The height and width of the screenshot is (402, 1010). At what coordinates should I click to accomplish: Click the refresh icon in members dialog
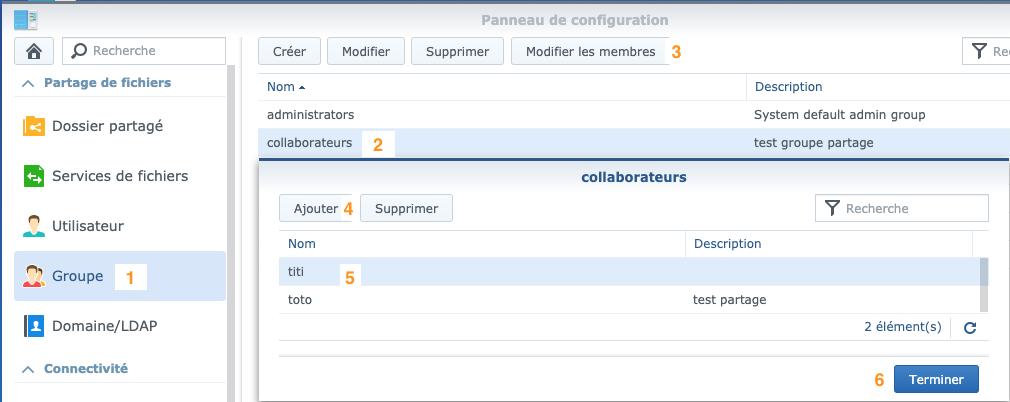(970, 328)
